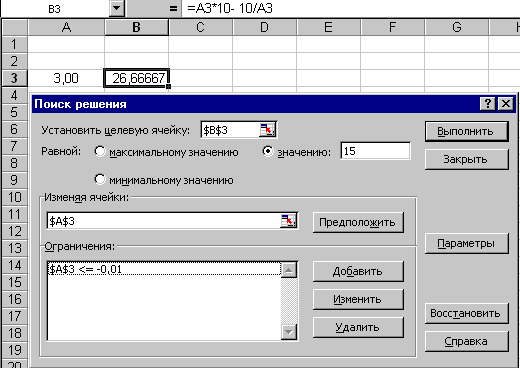Select row header 1
Image resolution: width=520 pixels, height=368 pixels.
click(14, 44)
